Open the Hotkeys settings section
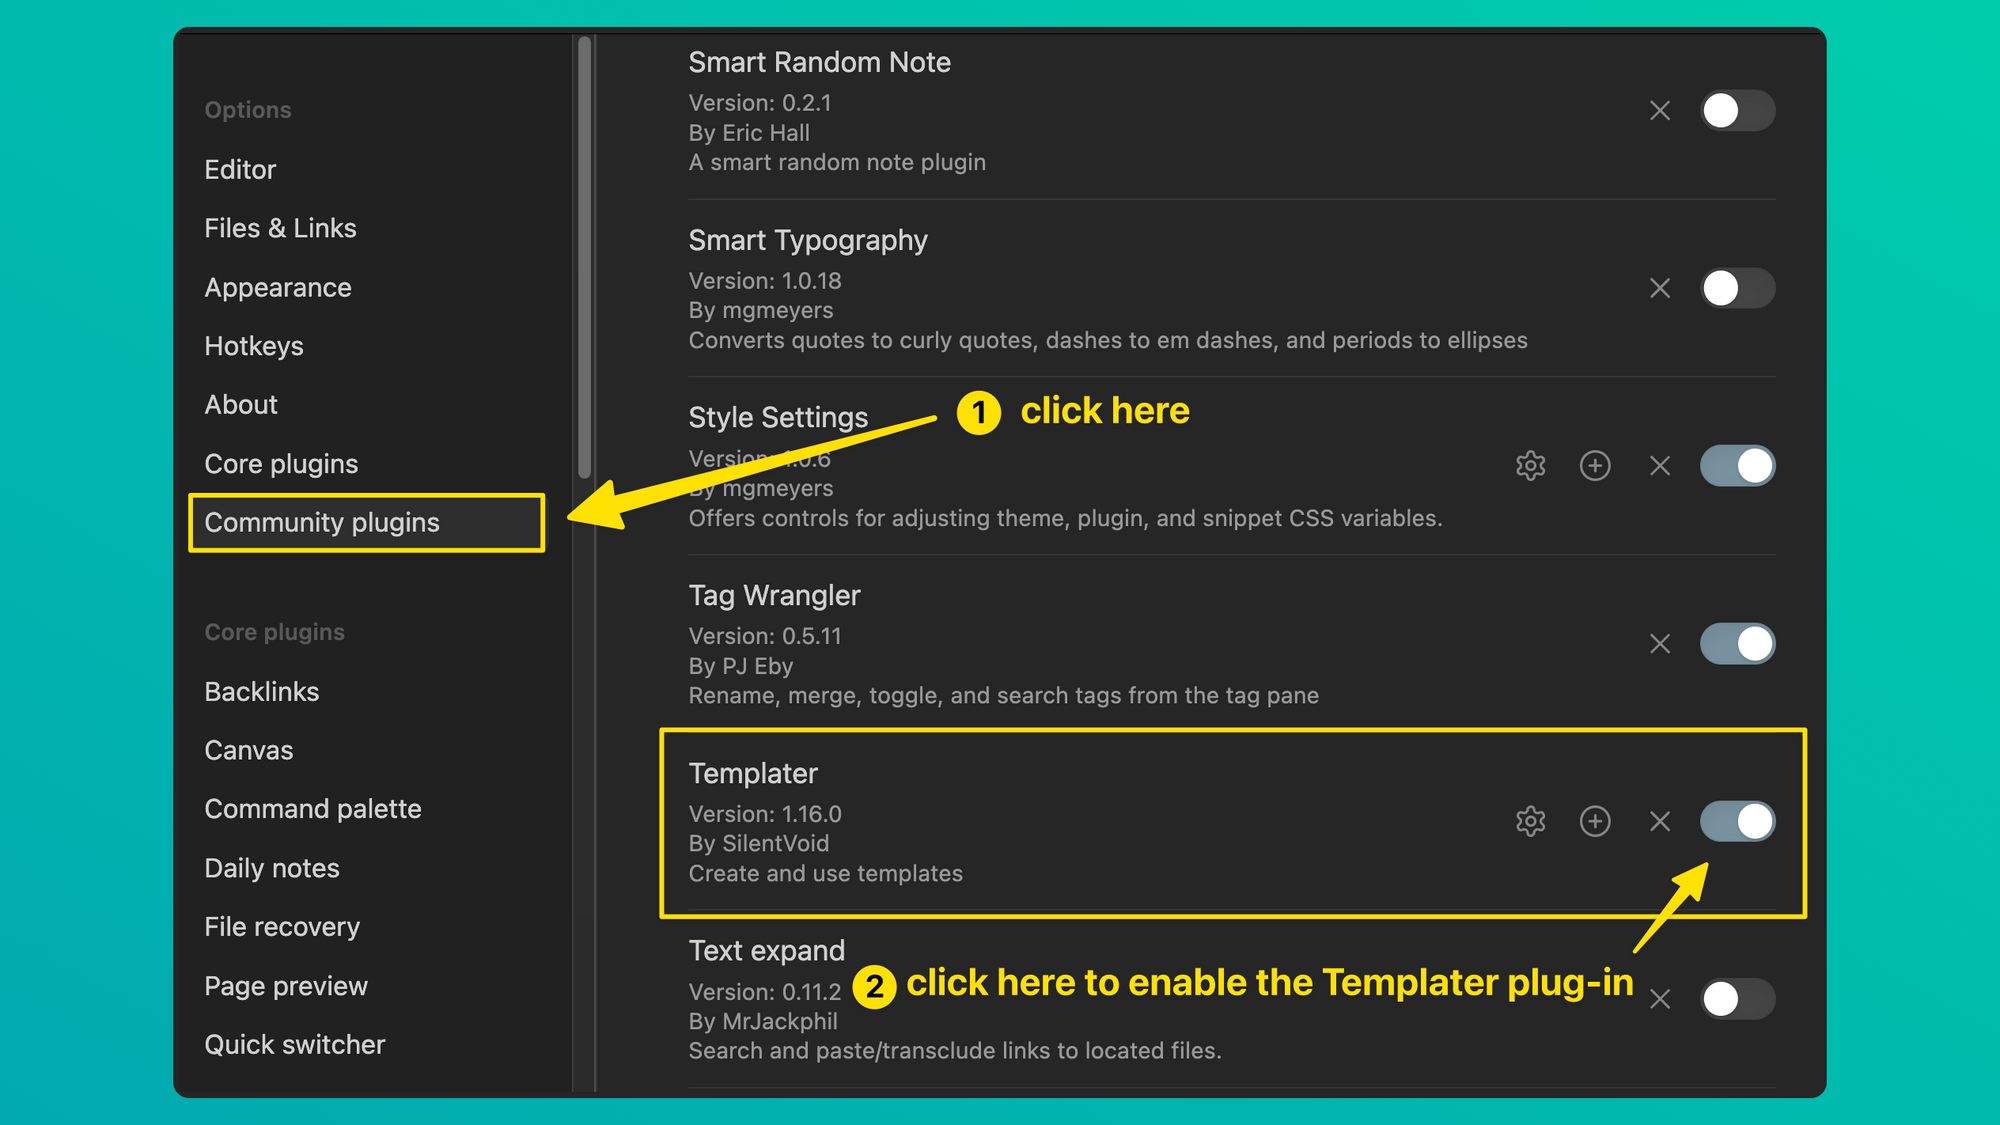 click(x=254, y=346)
